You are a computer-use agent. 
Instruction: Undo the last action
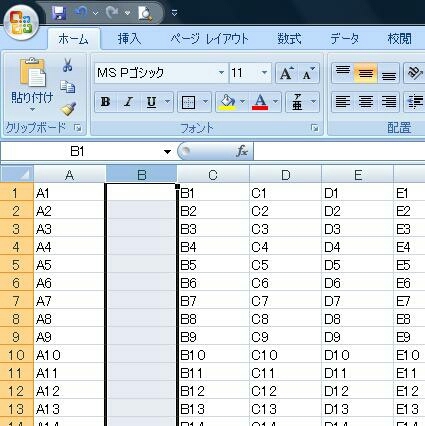tap(81, 13)
